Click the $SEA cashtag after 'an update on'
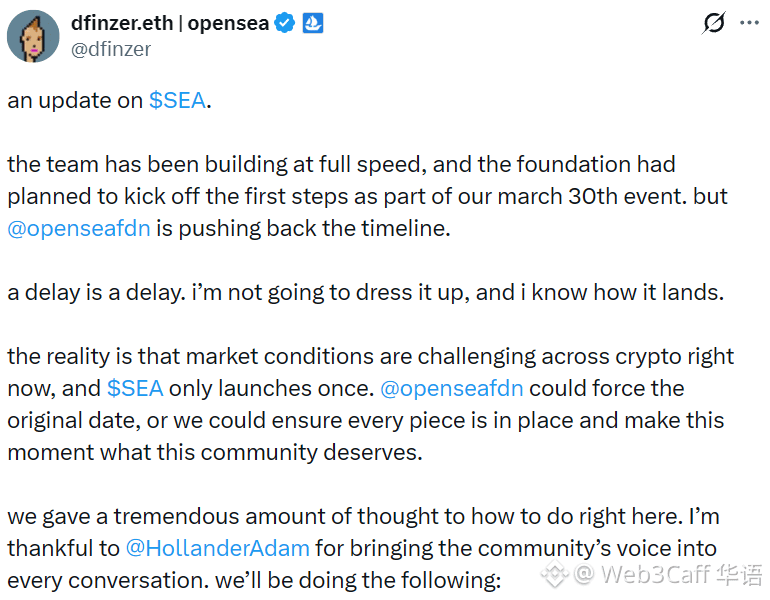The height and width of the screenshot is (600, 770). tap(177, 100)
